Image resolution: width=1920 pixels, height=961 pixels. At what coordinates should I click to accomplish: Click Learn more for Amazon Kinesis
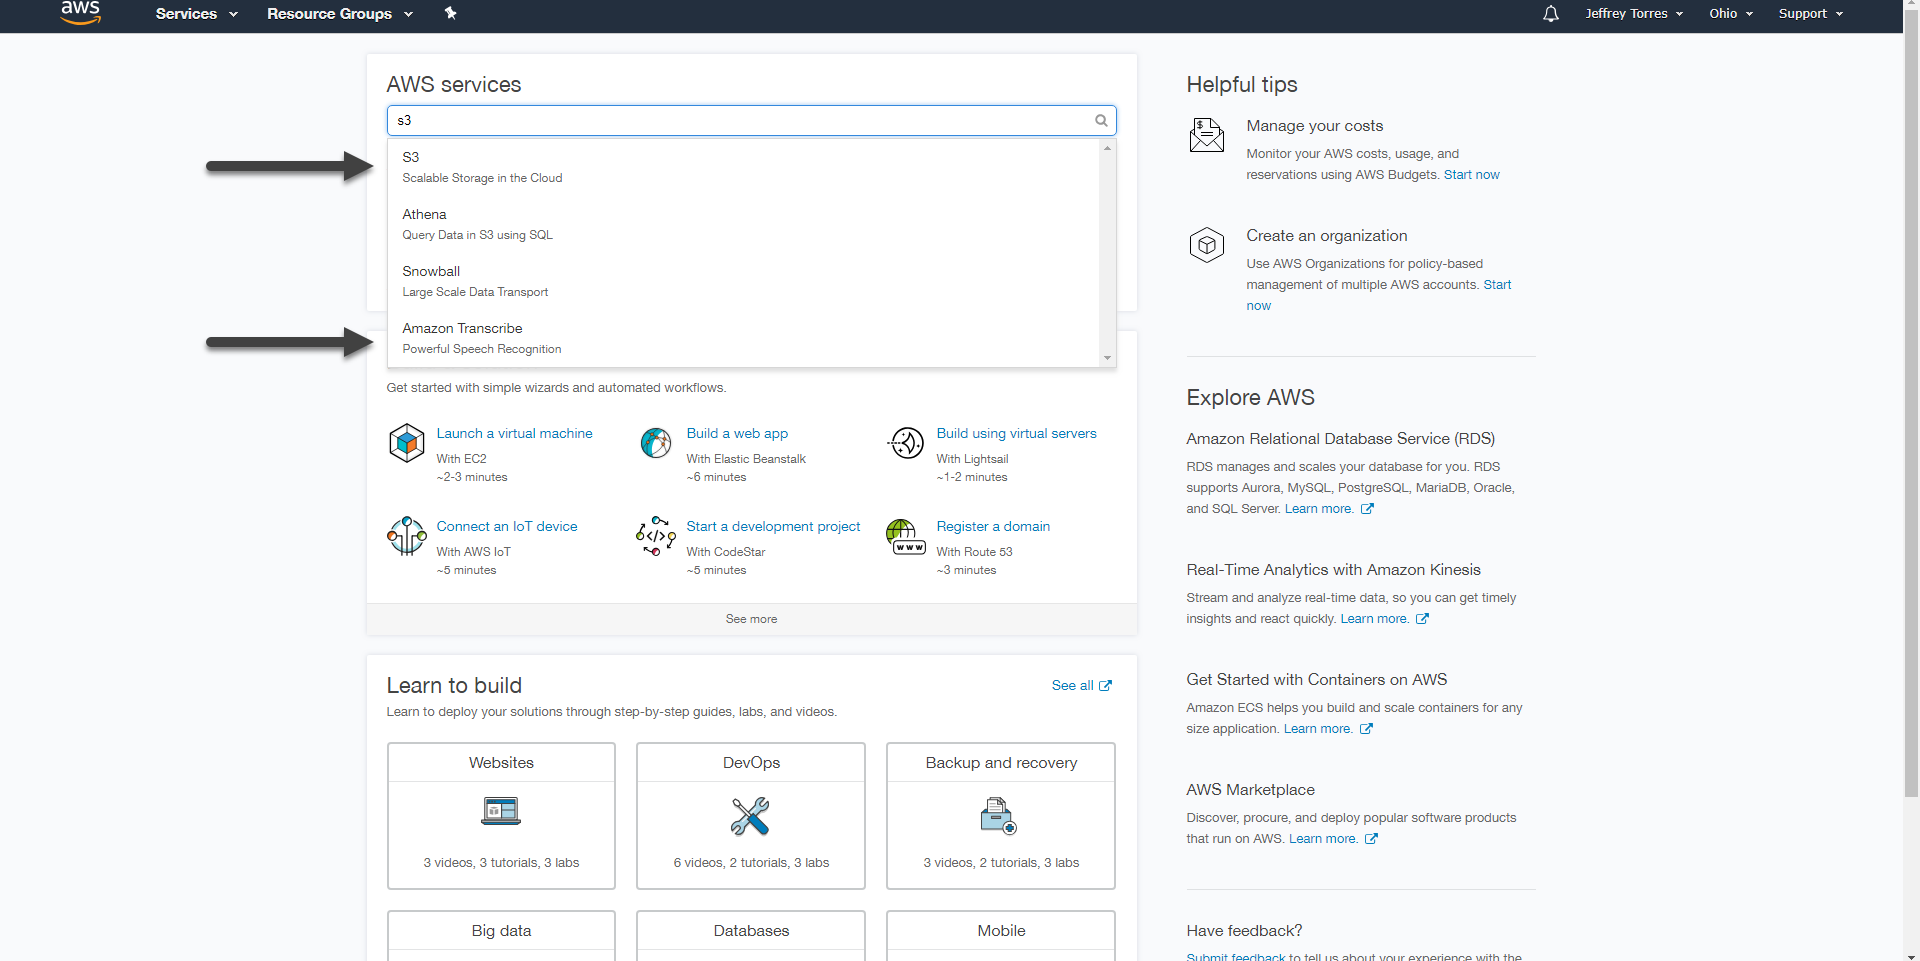[1374, 619]
